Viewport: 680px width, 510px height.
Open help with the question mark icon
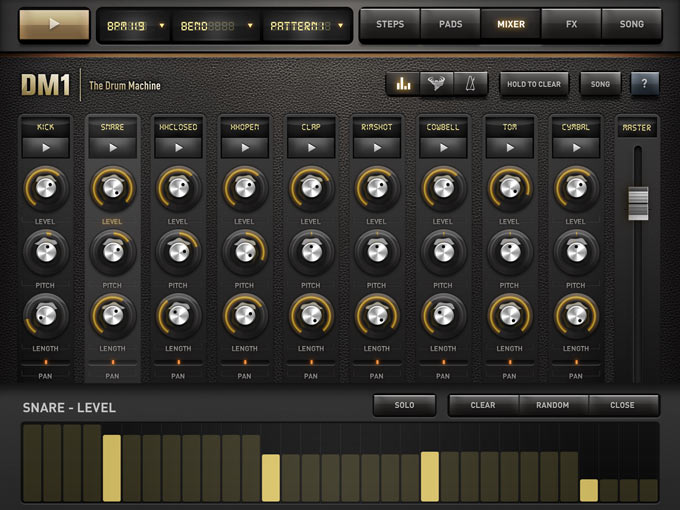(x=644, y=84)
